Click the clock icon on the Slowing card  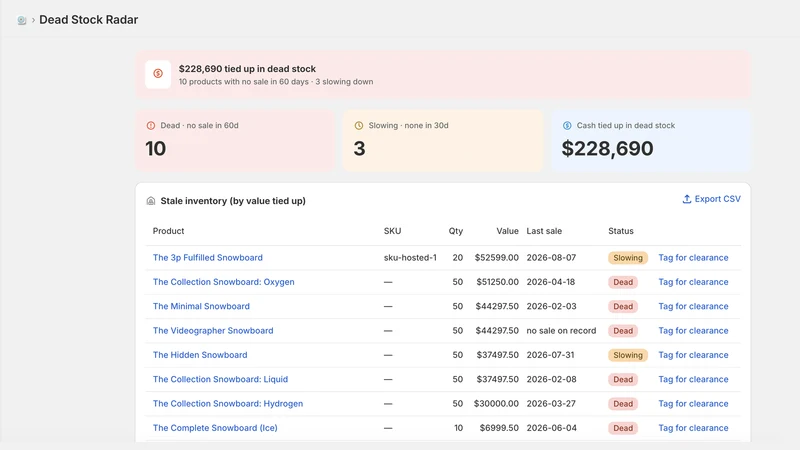click(x=359, y=126)
